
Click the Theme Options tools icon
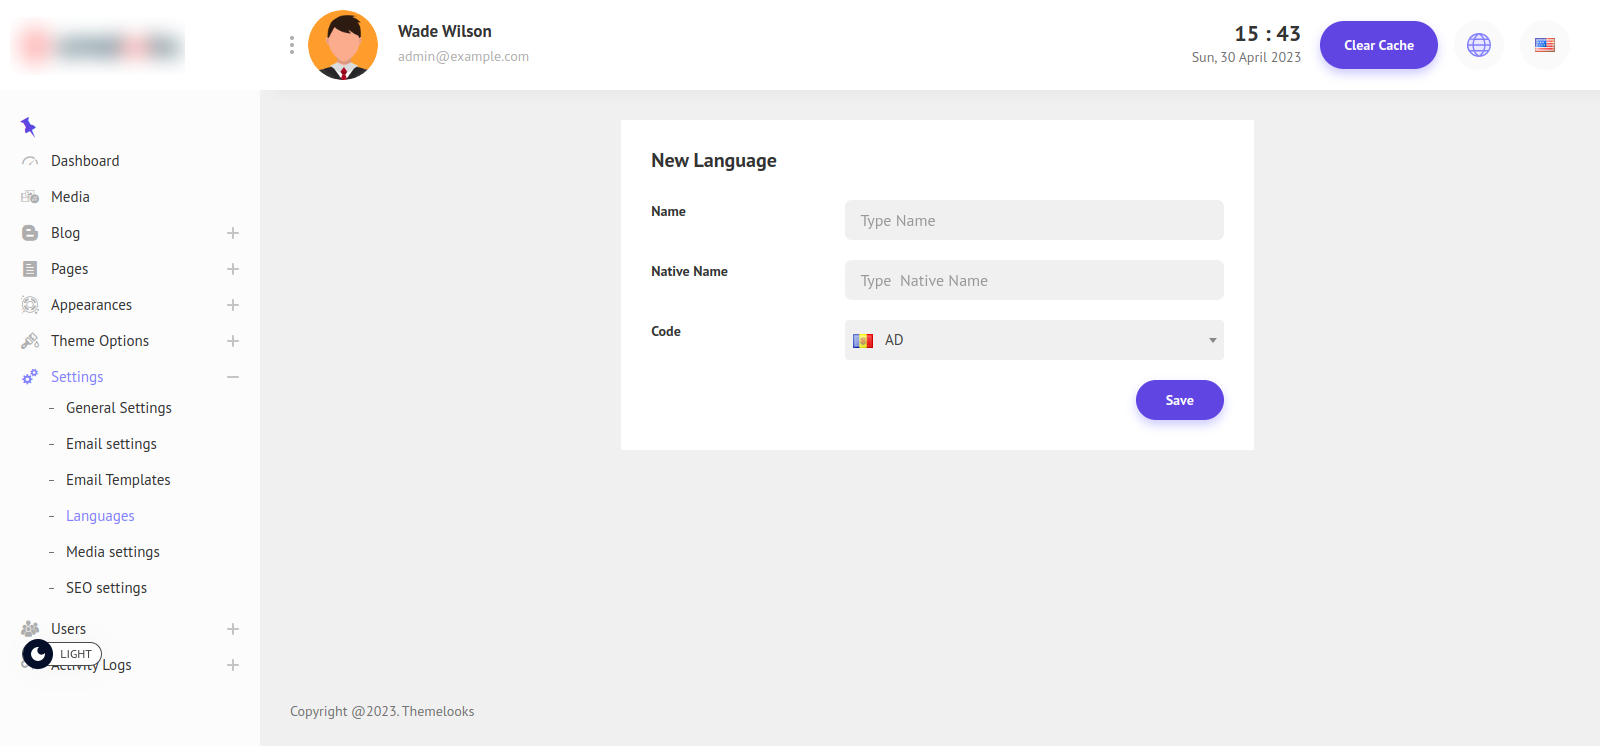(x=30, y=341)
